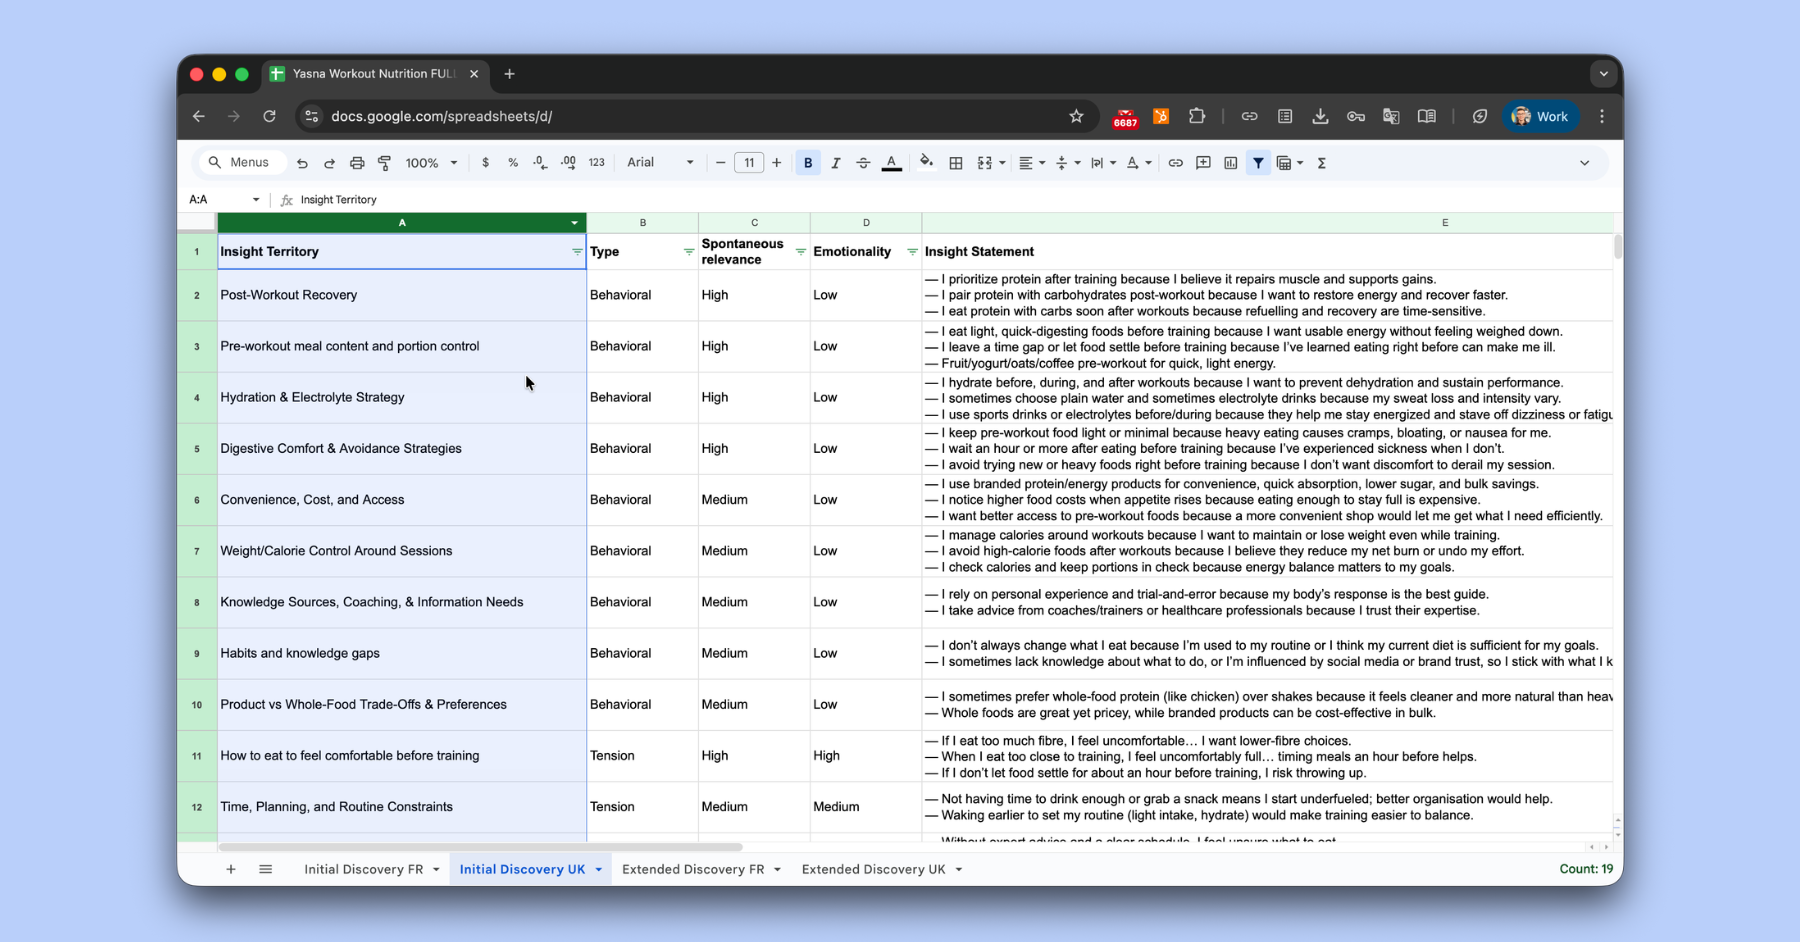Image resolution: width=1800 pixels, height=942 pixels.
Task: Click the Undo arrow icon
Action: tap(302, 163)
